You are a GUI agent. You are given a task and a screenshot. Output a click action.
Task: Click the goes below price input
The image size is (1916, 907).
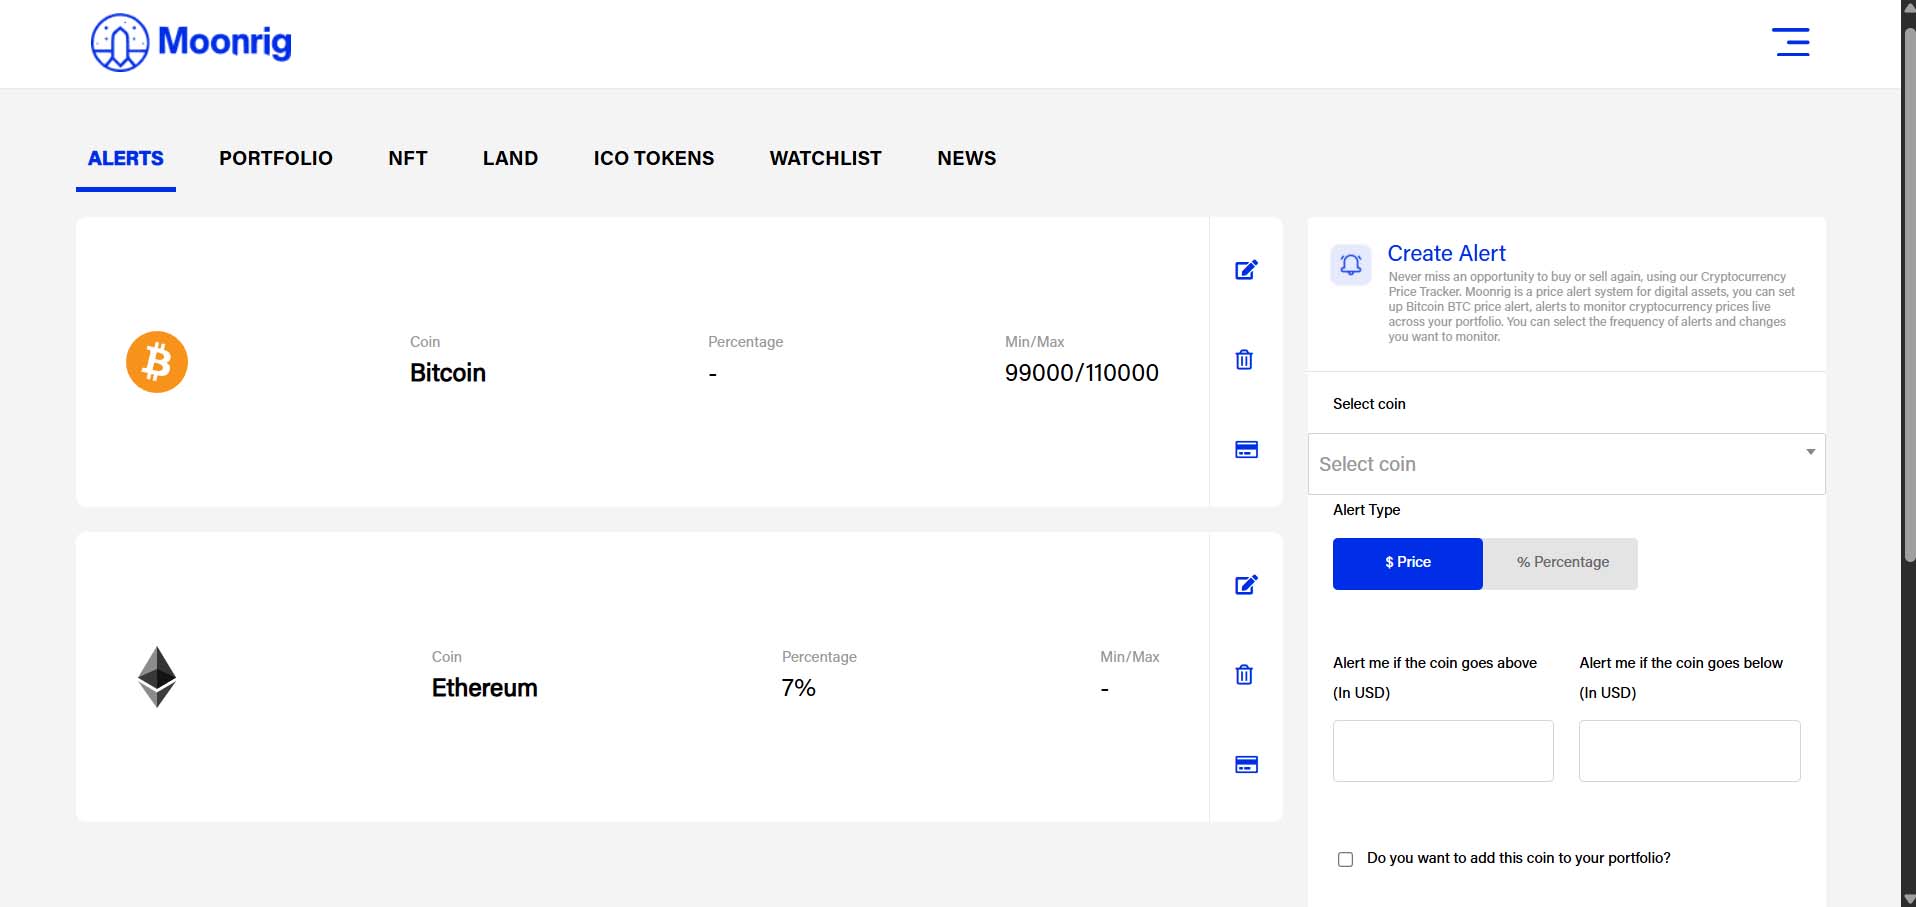(1690, 751)
